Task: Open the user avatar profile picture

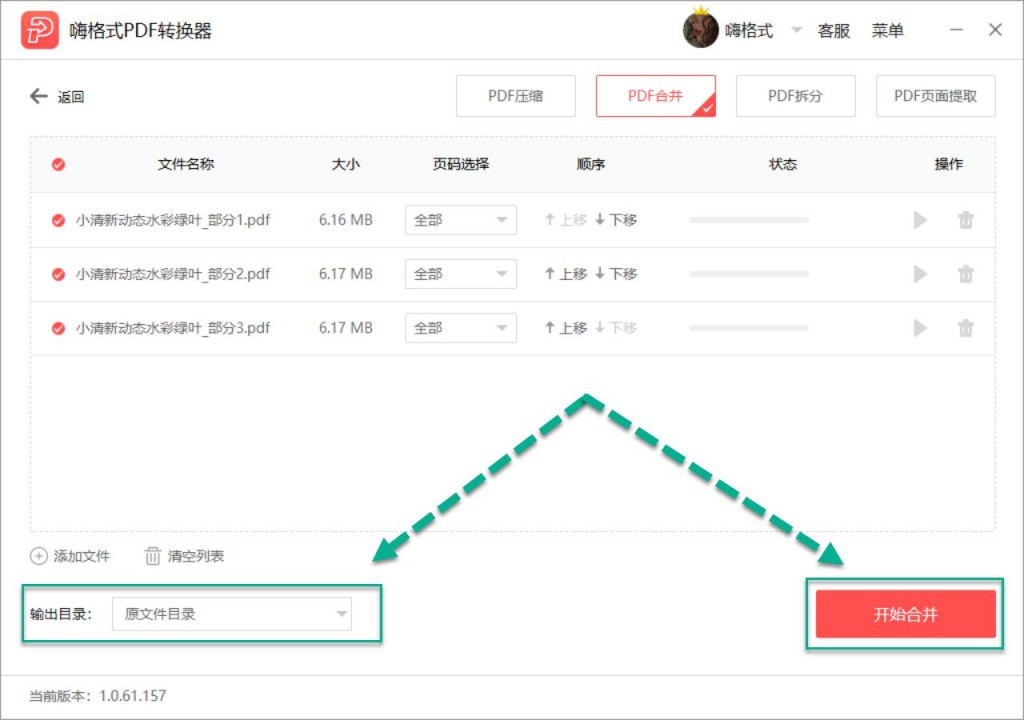Action: tap(700, 29)
